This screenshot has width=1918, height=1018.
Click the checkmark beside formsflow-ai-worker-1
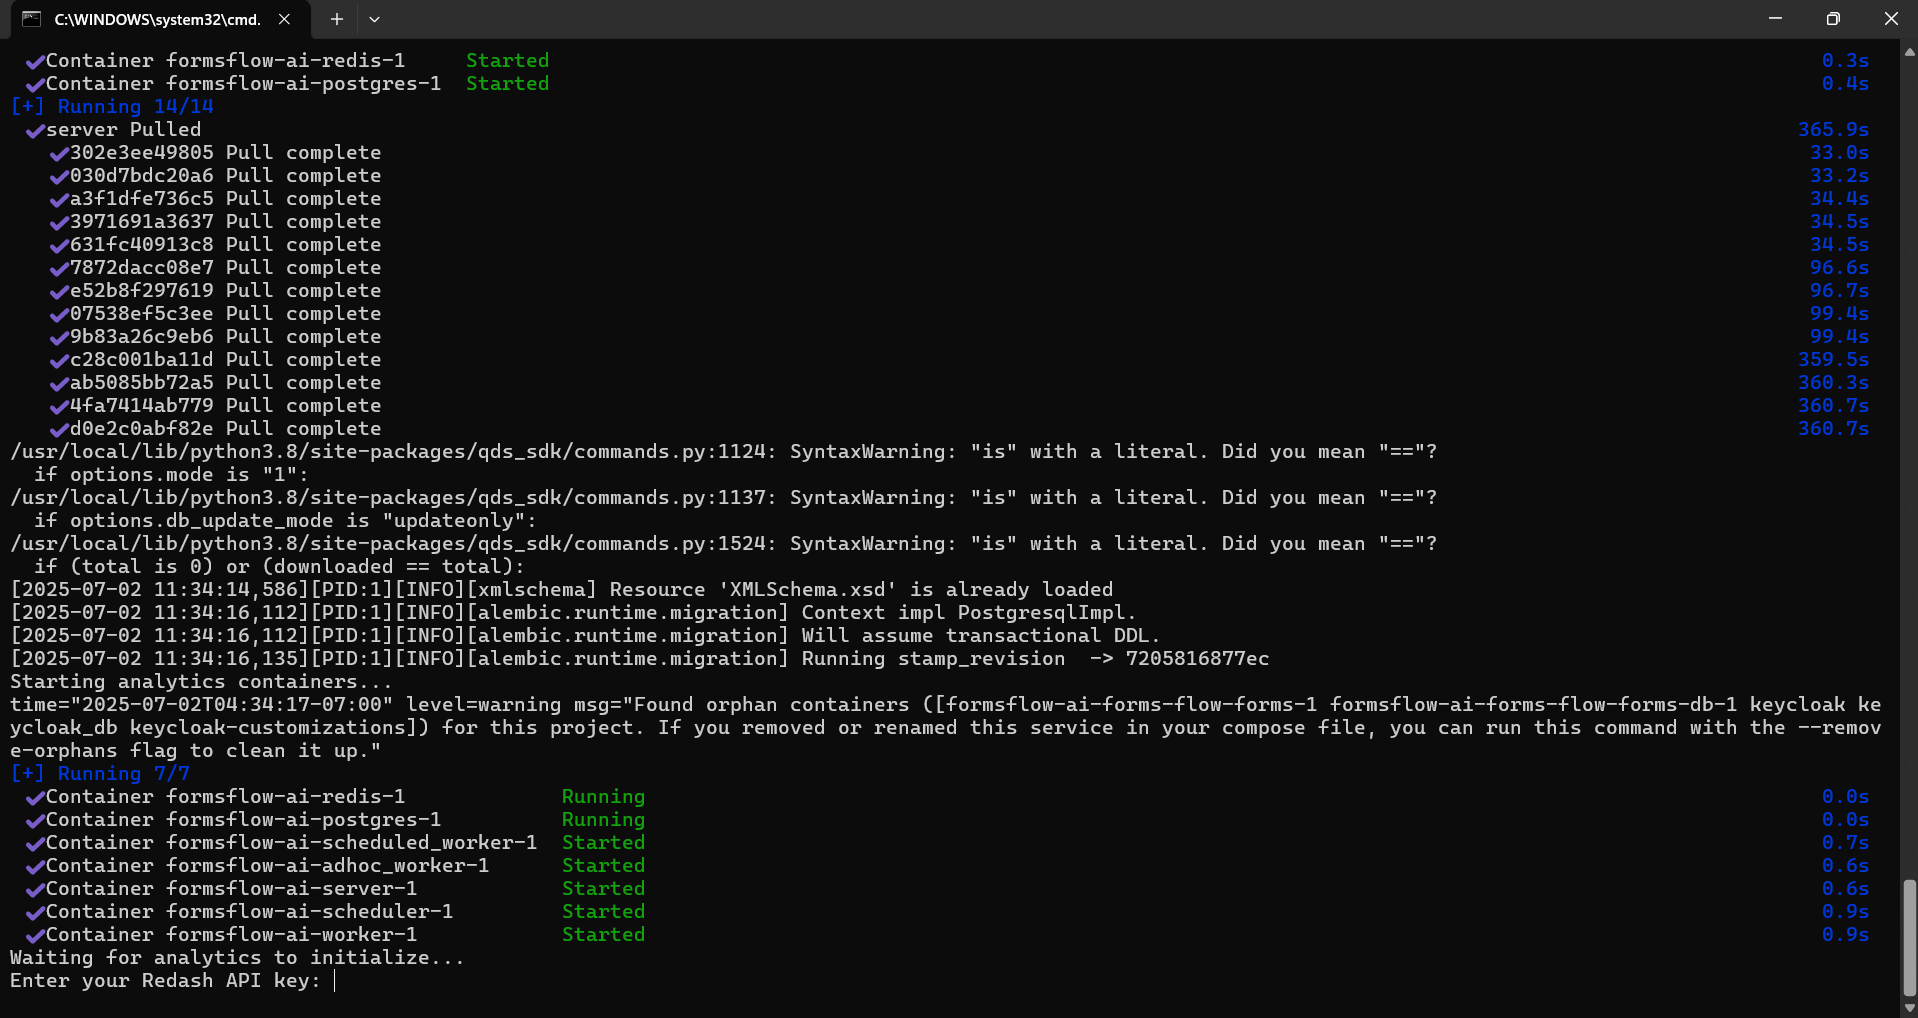[35, 934]
